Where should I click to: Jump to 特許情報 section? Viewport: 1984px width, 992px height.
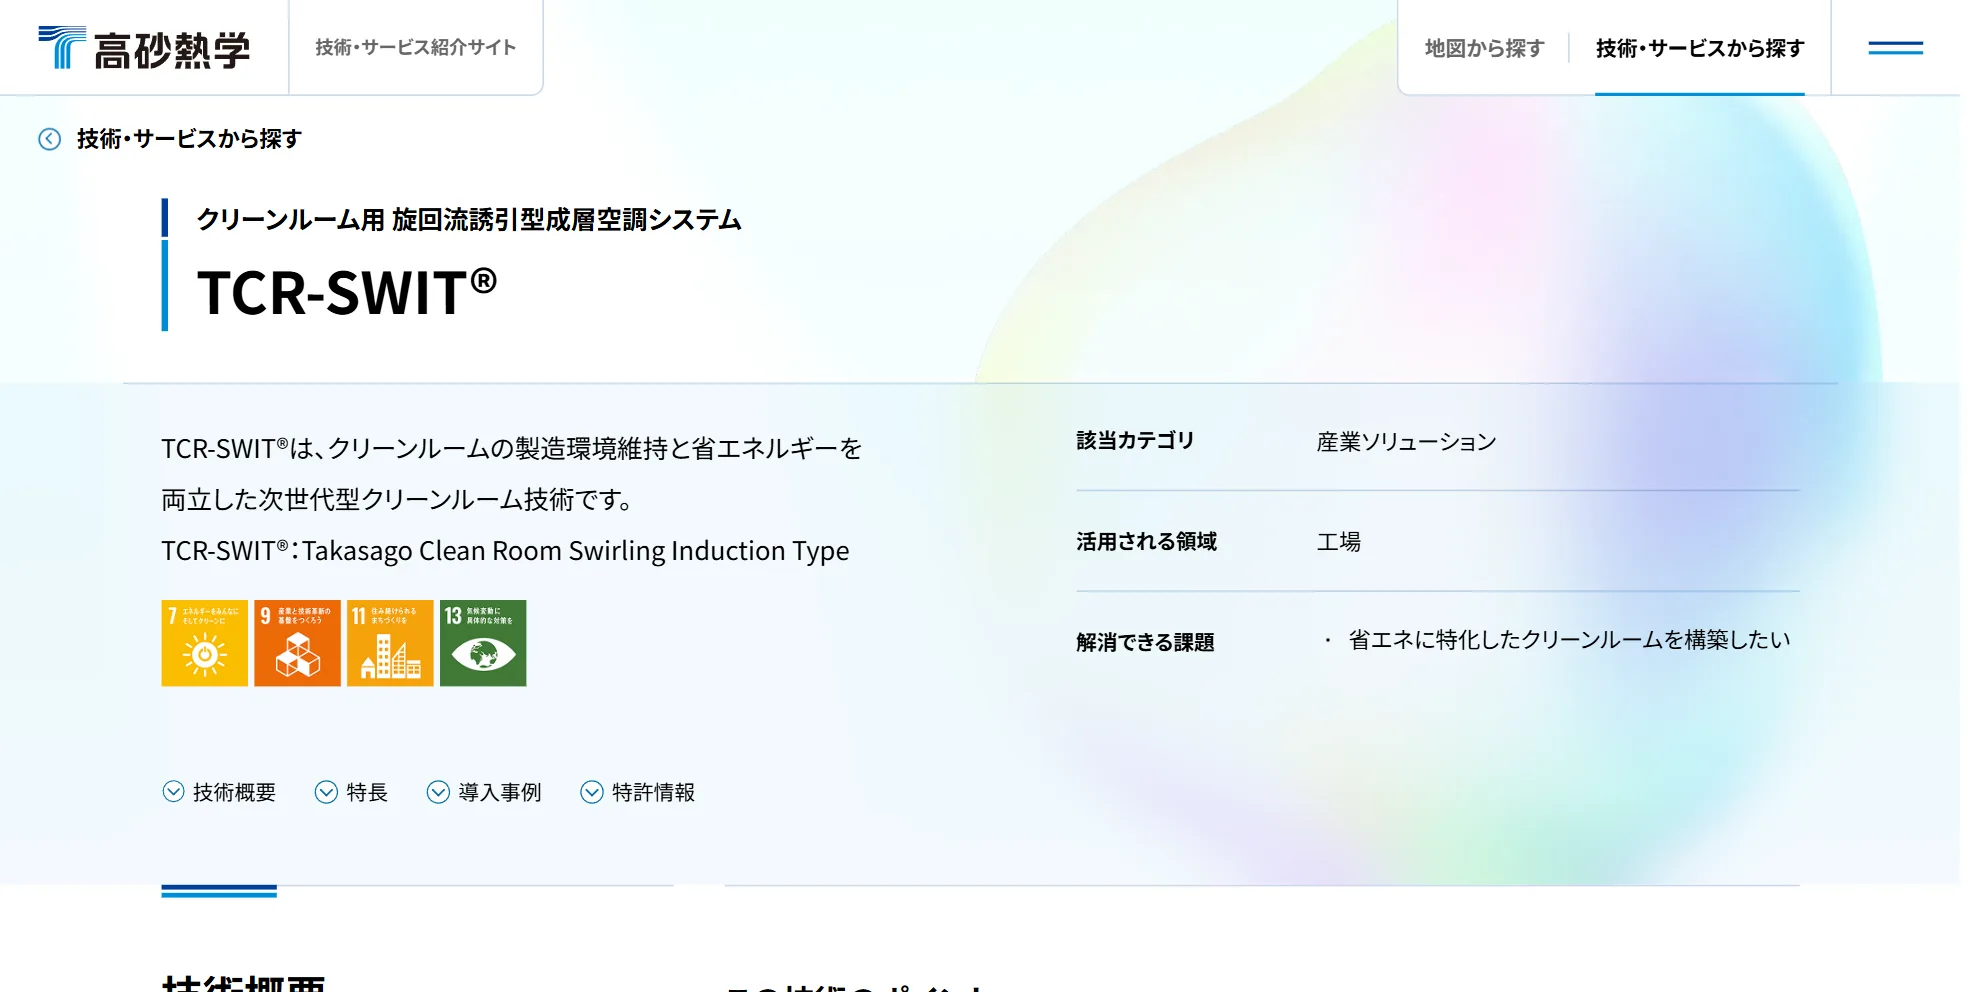(x=653, y=792)
